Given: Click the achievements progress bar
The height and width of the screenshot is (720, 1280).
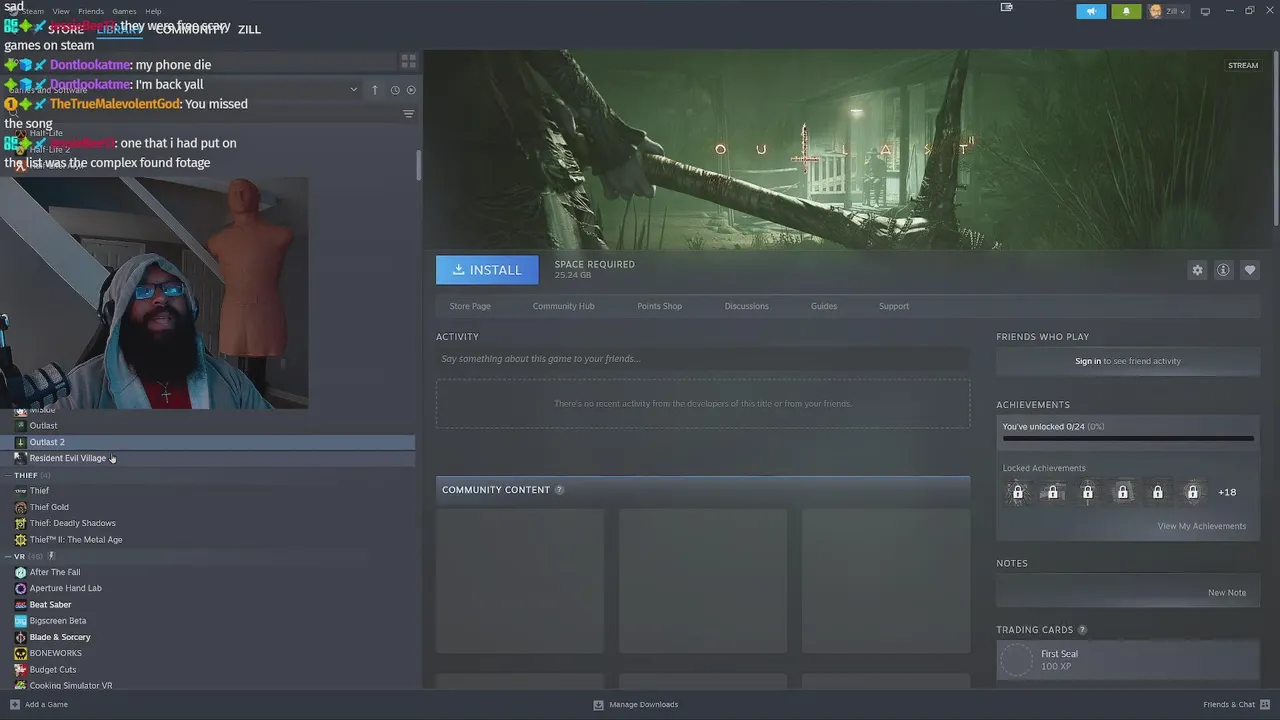Looking at the screenshot, I should tap(1128, 438).
